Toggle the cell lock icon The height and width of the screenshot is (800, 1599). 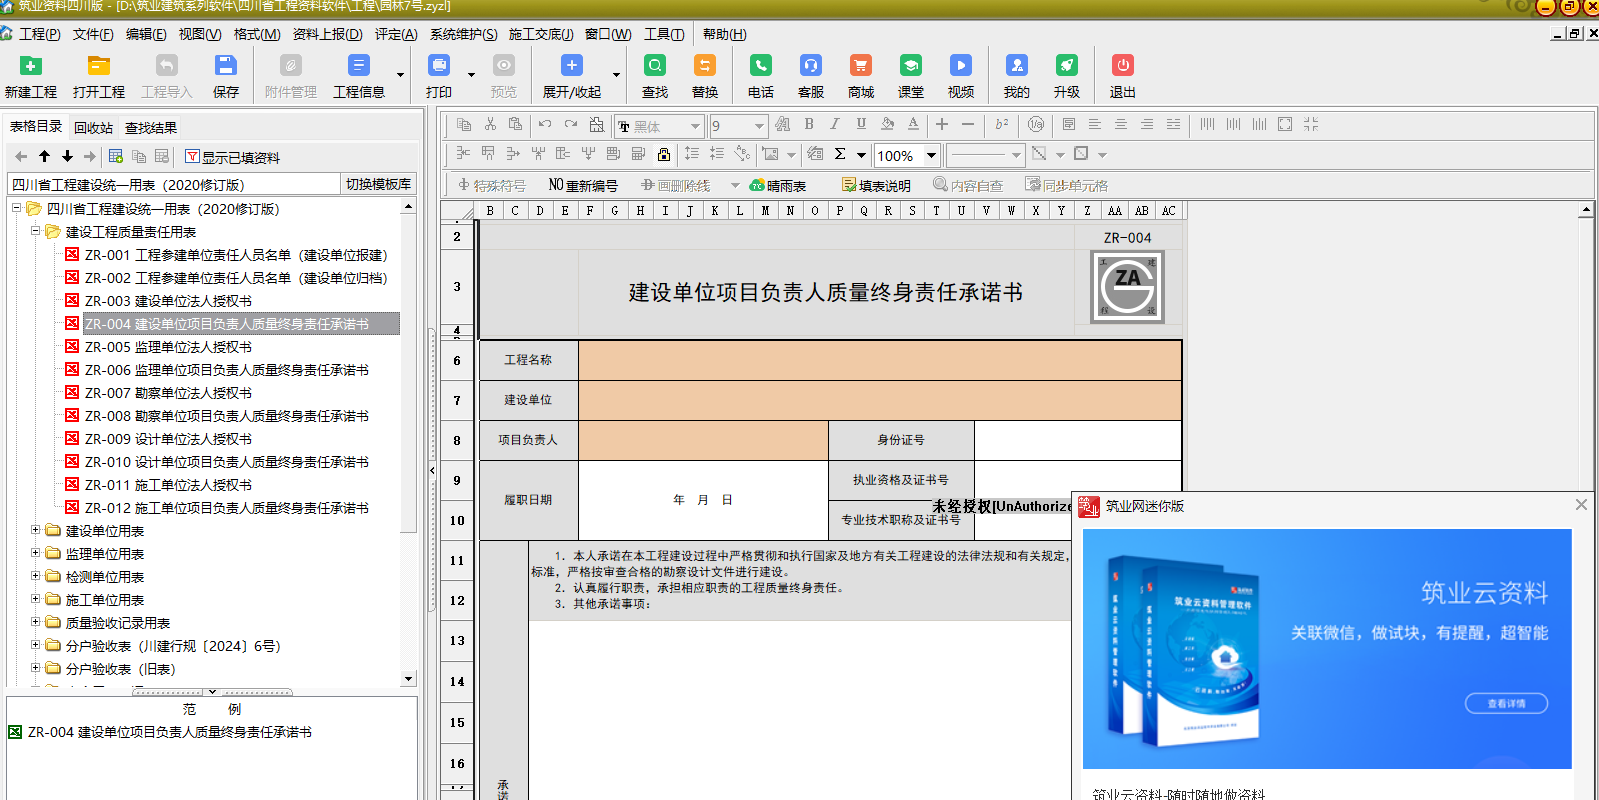(663, 154)
